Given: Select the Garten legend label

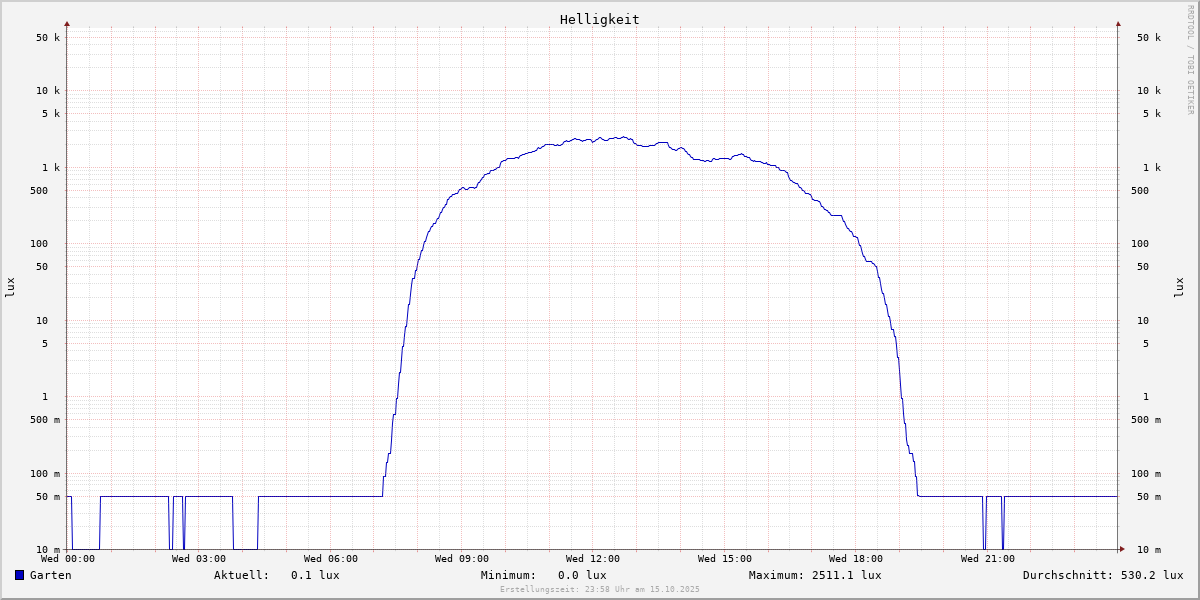Looking at the screenshot, I should tap(50, 575).
